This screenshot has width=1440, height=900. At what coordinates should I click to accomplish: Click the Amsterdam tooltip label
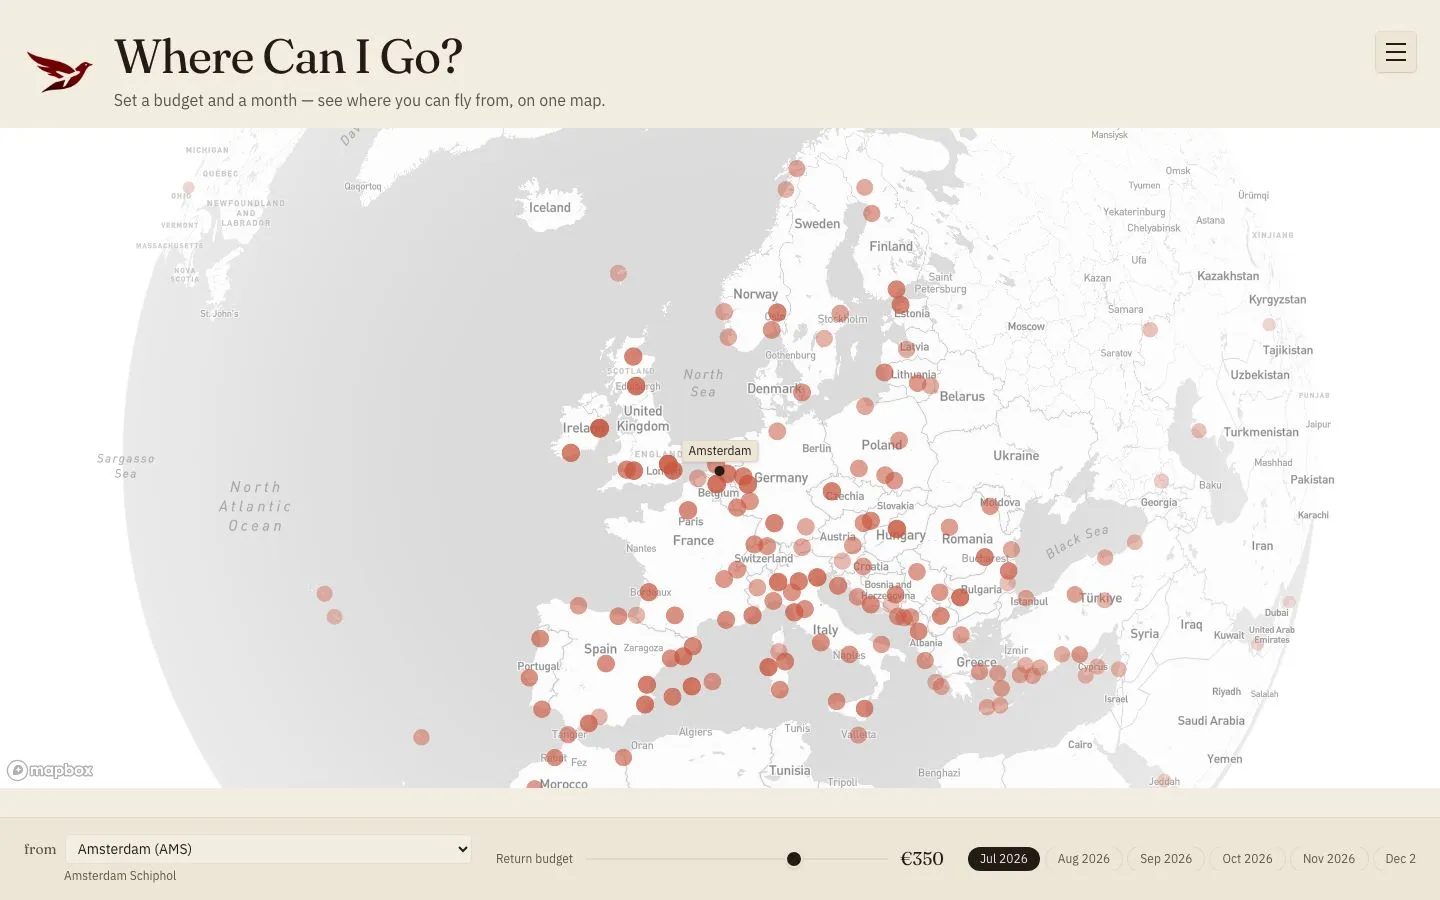[720, 451]
